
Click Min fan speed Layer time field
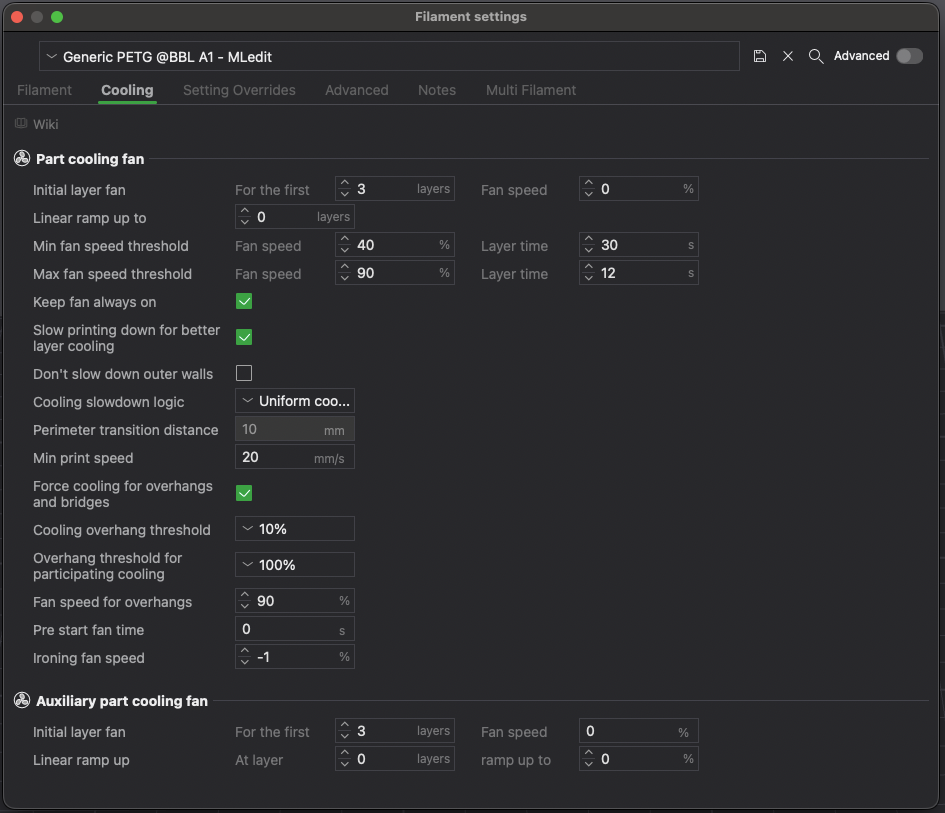click(639, 245)
